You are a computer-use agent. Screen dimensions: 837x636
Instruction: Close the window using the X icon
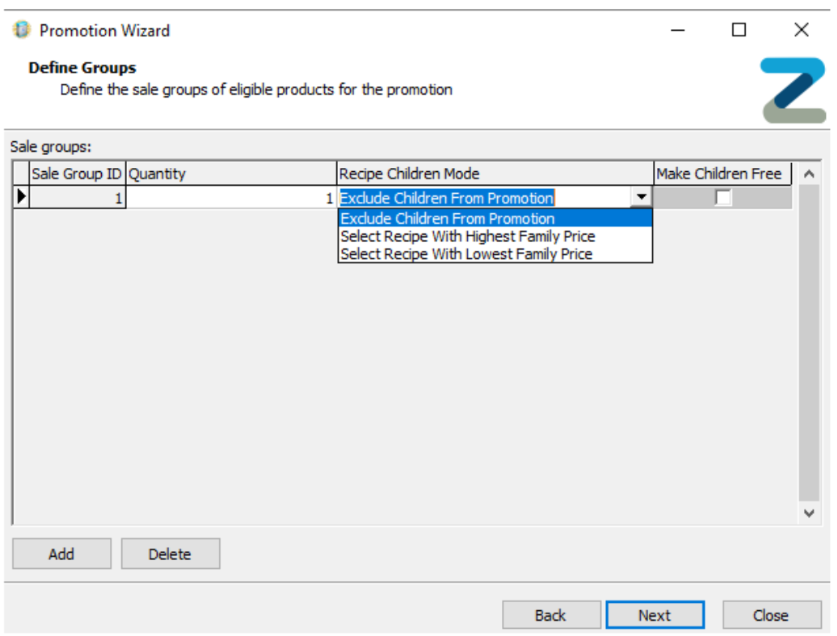point(801,30)
